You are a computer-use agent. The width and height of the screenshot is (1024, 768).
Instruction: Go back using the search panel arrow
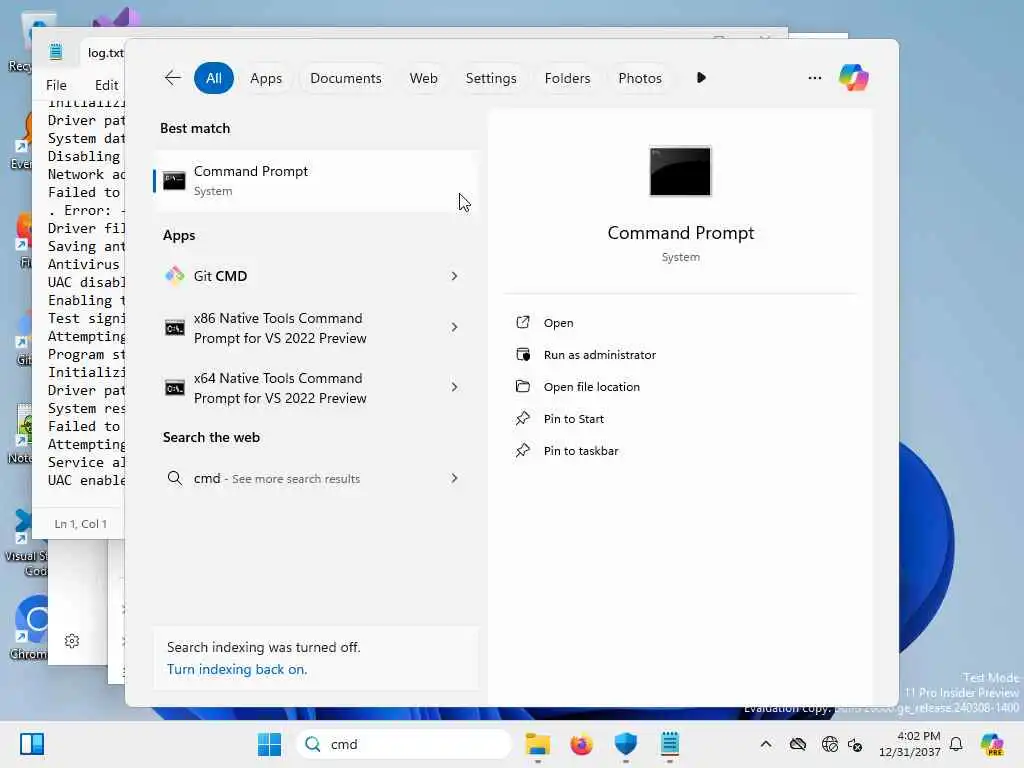pos(172,78)
